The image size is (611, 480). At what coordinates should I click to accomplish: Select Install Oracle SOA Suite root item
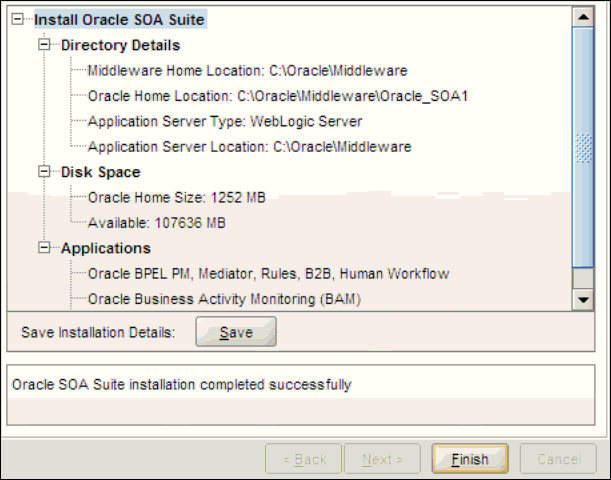[120, 19]
